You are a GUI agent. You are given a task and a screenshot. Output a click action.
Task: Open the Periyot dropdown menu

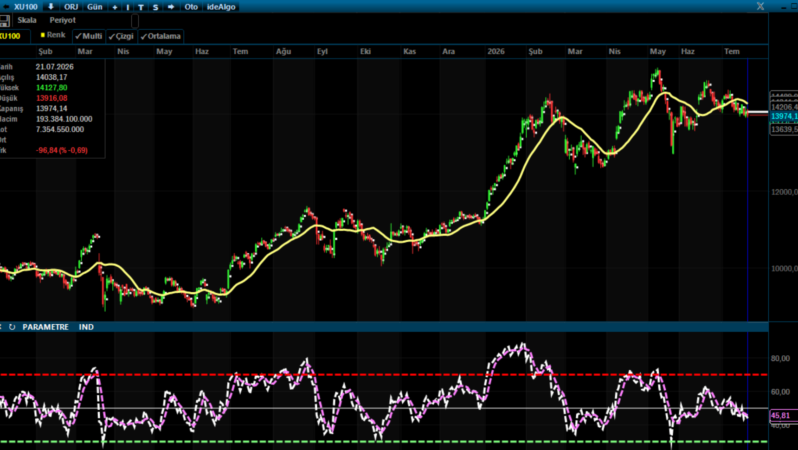[x=63, y=20]
